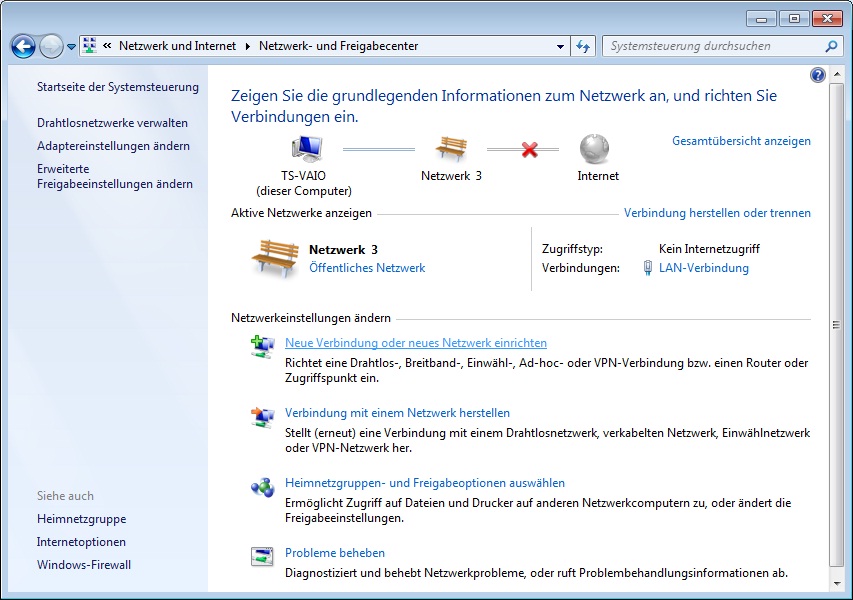Screen dimensions: 853x600
Task: Open Erweiterte Freigabeeinstellungen ändern
Action: [115, 176]
